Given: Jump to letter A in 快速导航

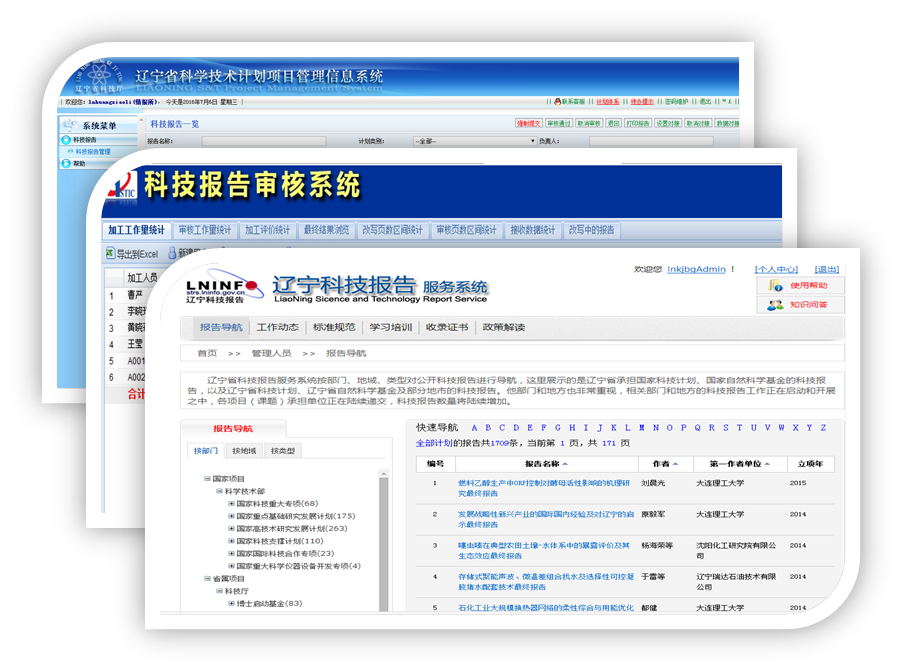Looking at the screenshot, I should (x=474, y=428).
